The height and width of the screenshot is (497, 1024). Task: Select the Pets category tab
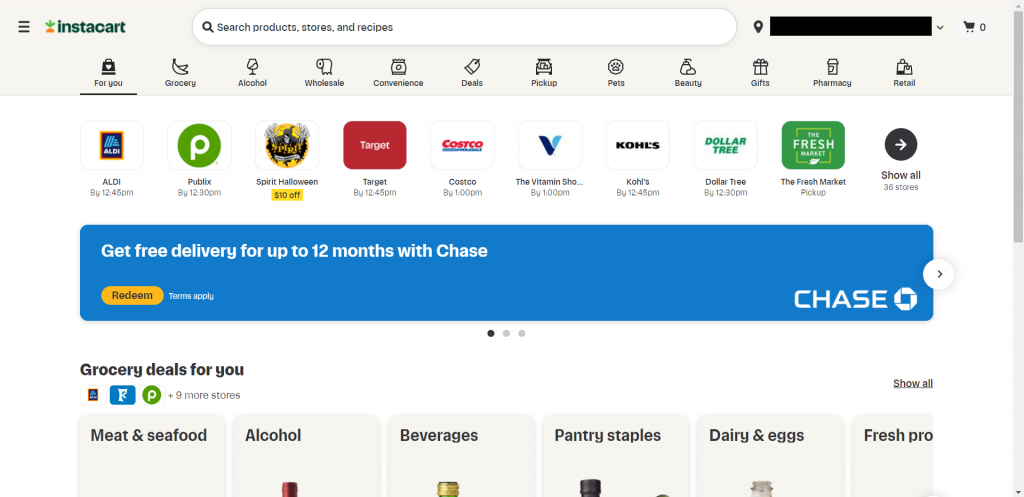(x=616, y=72)
